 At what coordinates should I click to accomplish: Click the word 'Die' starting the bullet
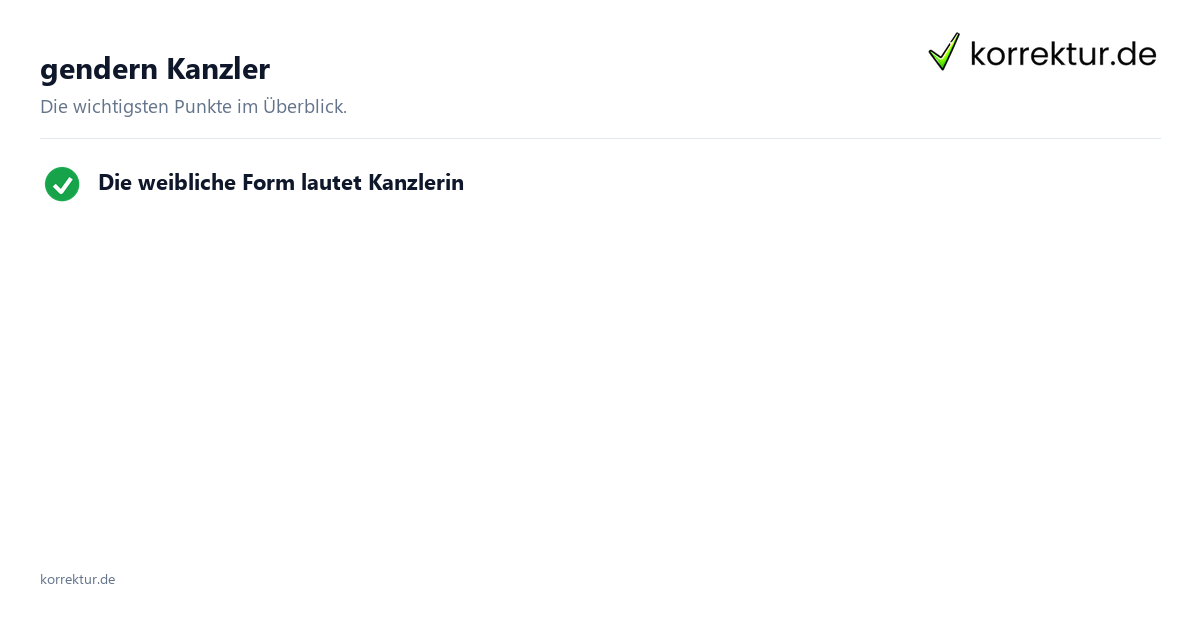point(115,183)
